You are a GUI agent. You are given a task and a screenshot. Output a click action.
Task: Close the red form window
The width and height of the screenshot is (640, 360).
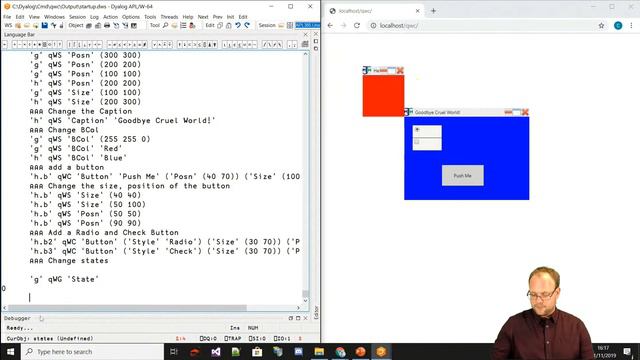point(400,70)
